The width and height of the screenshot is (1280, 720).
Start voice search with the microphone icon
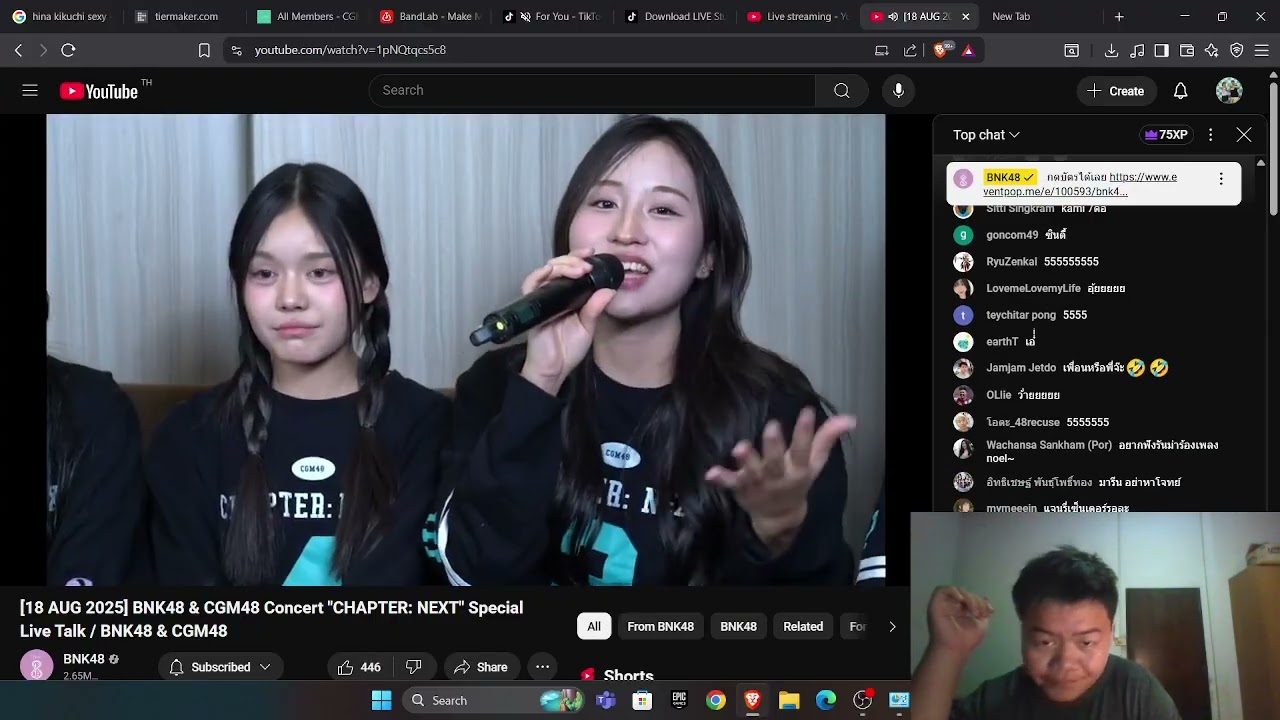[898, 91]
